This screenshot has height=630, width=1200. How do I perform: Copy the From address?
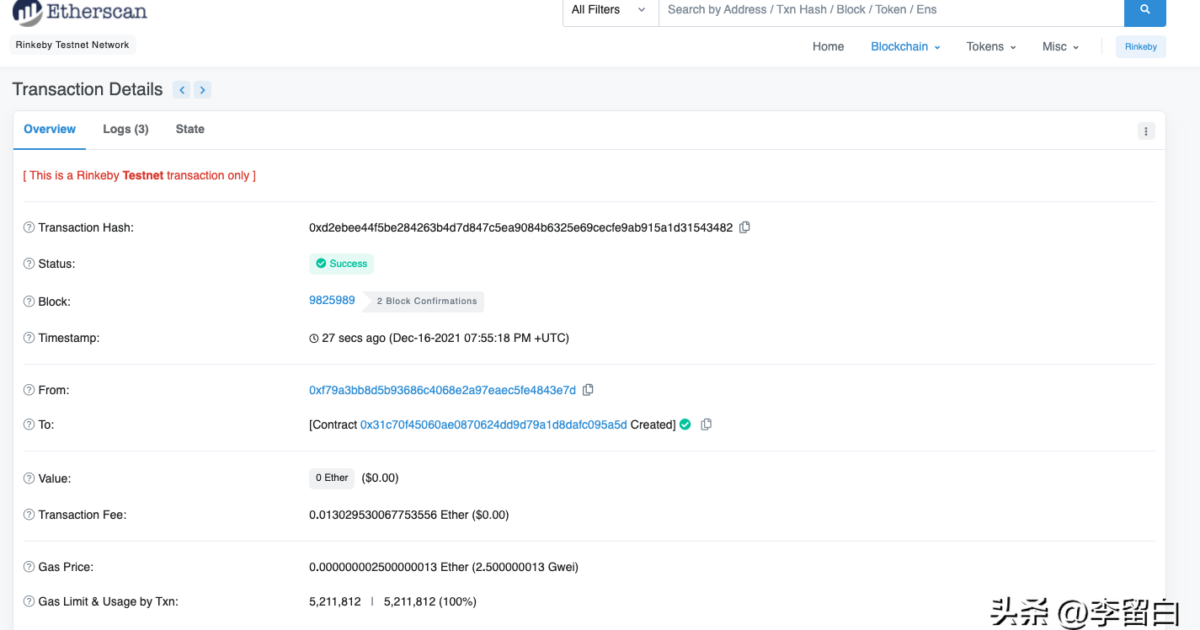click(588, 390)
